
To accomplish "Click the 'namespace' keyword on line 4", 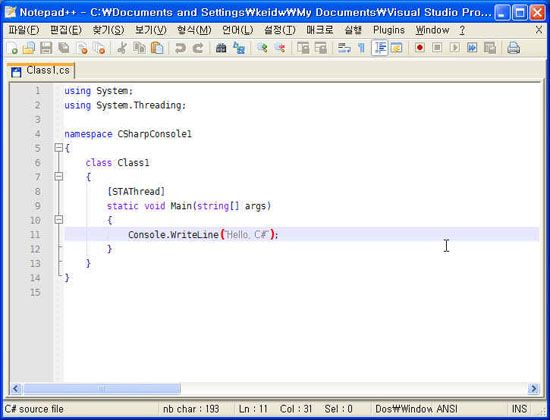I will click(88, 134).
